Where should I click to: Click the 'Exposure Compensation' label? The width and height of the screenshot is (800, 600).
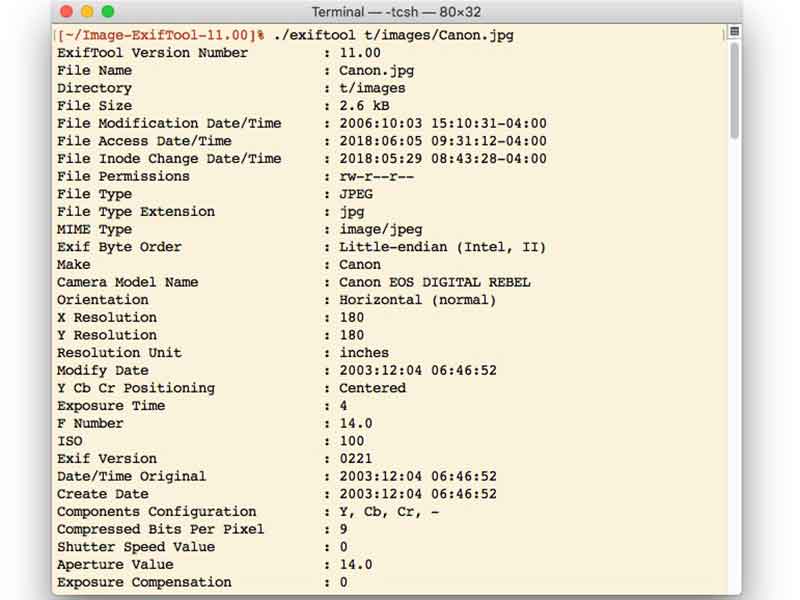[x=144, y=582]
